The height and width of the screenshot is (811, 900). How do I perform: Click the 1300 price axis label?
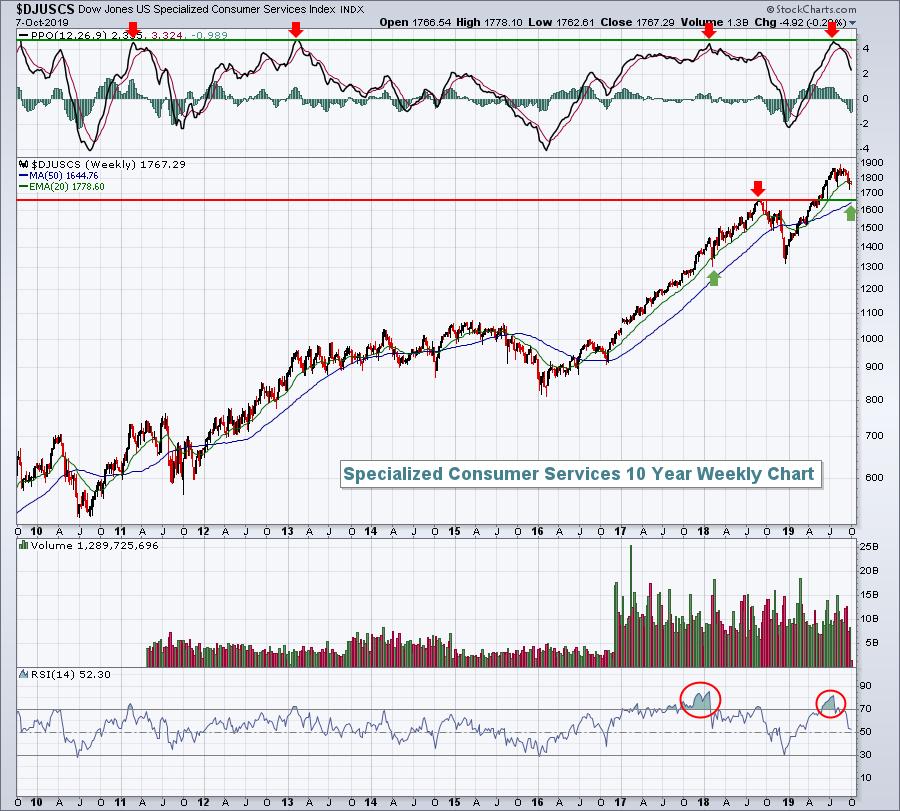871,267
